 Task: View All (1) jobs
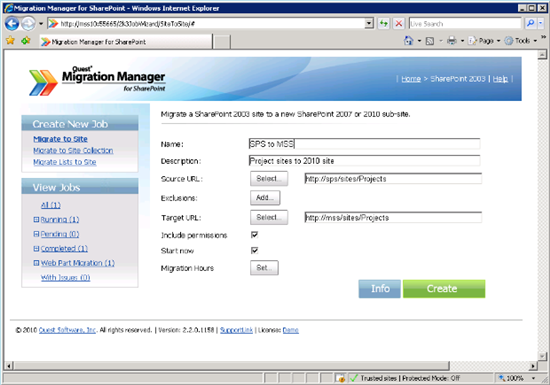[x=51, y=205]
